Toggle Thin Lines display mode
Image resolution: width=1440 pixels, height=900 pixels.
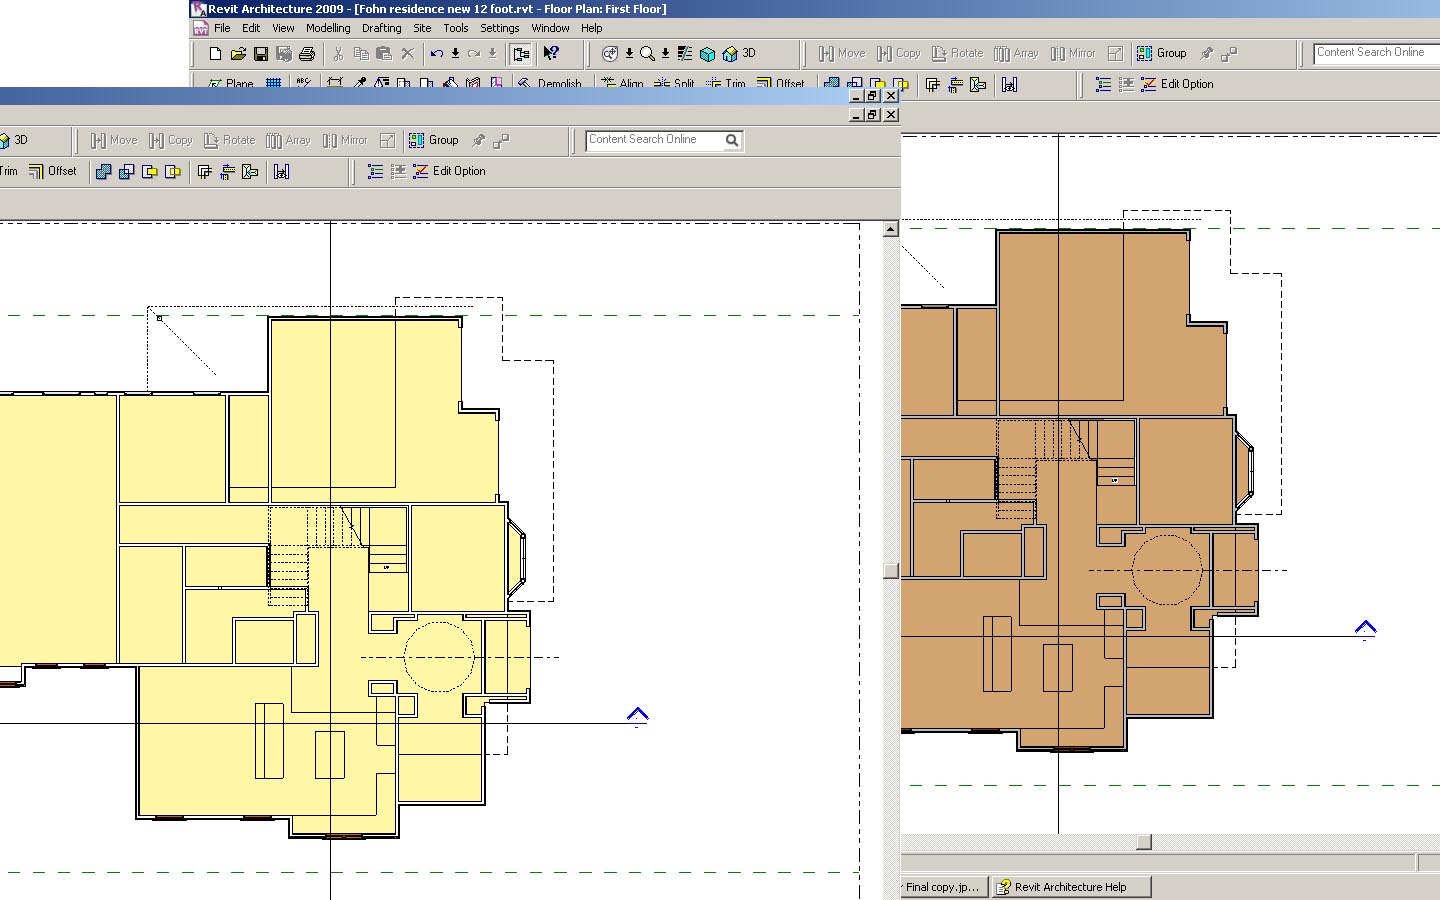685,54
